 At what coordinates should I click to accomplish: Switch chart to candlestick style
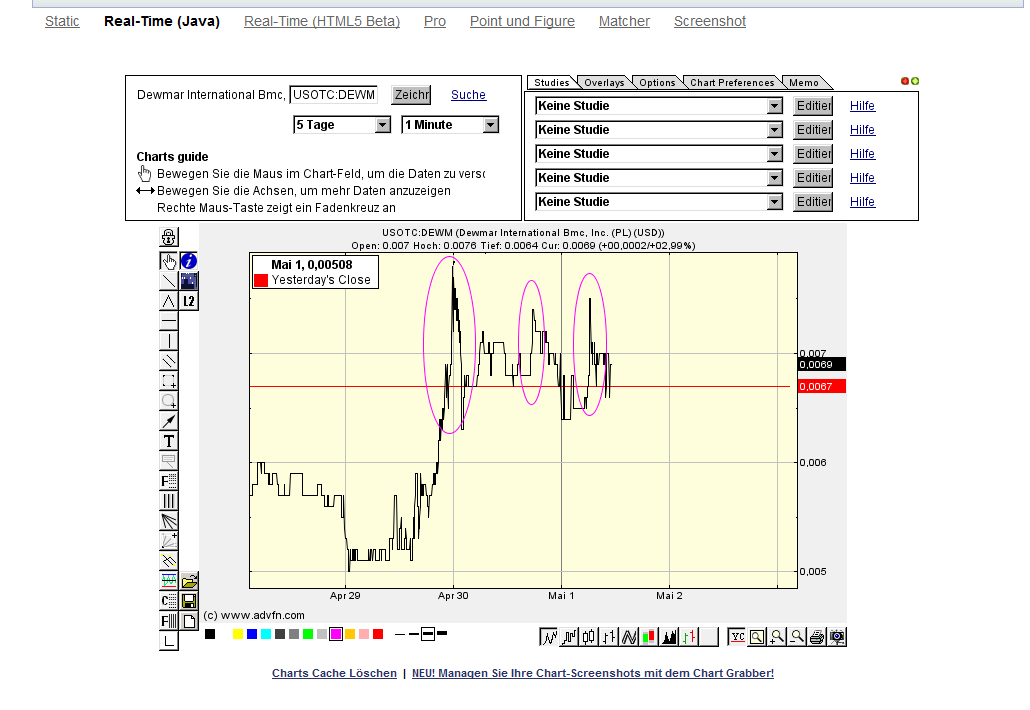tap(589, 636)
